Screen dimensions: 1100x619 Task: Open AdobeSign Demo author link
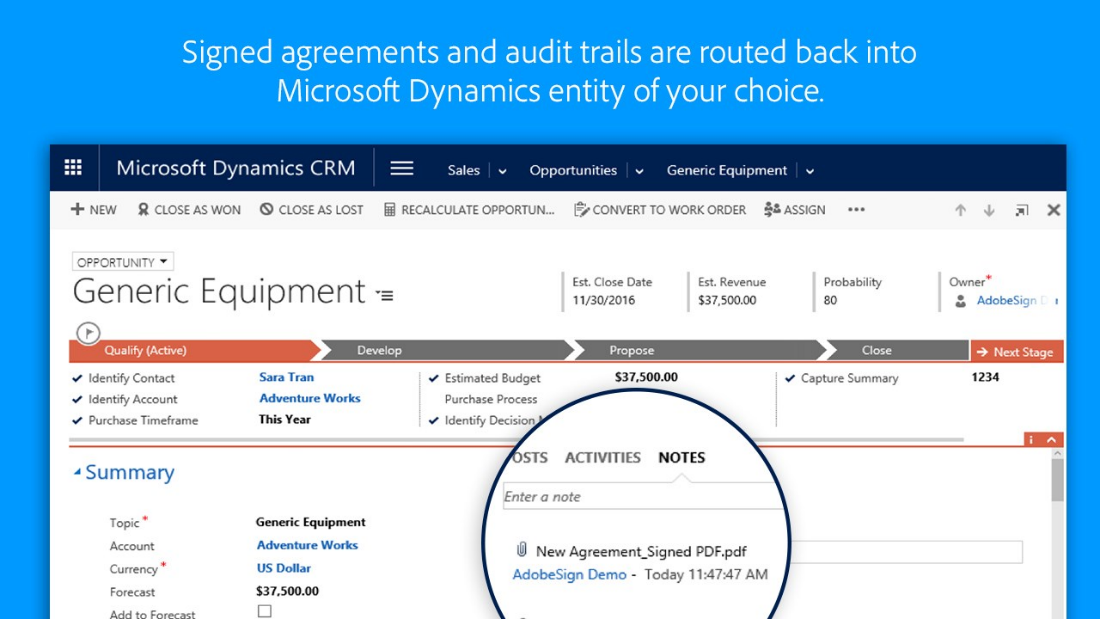pyautogui.click(x=569, y=574)
